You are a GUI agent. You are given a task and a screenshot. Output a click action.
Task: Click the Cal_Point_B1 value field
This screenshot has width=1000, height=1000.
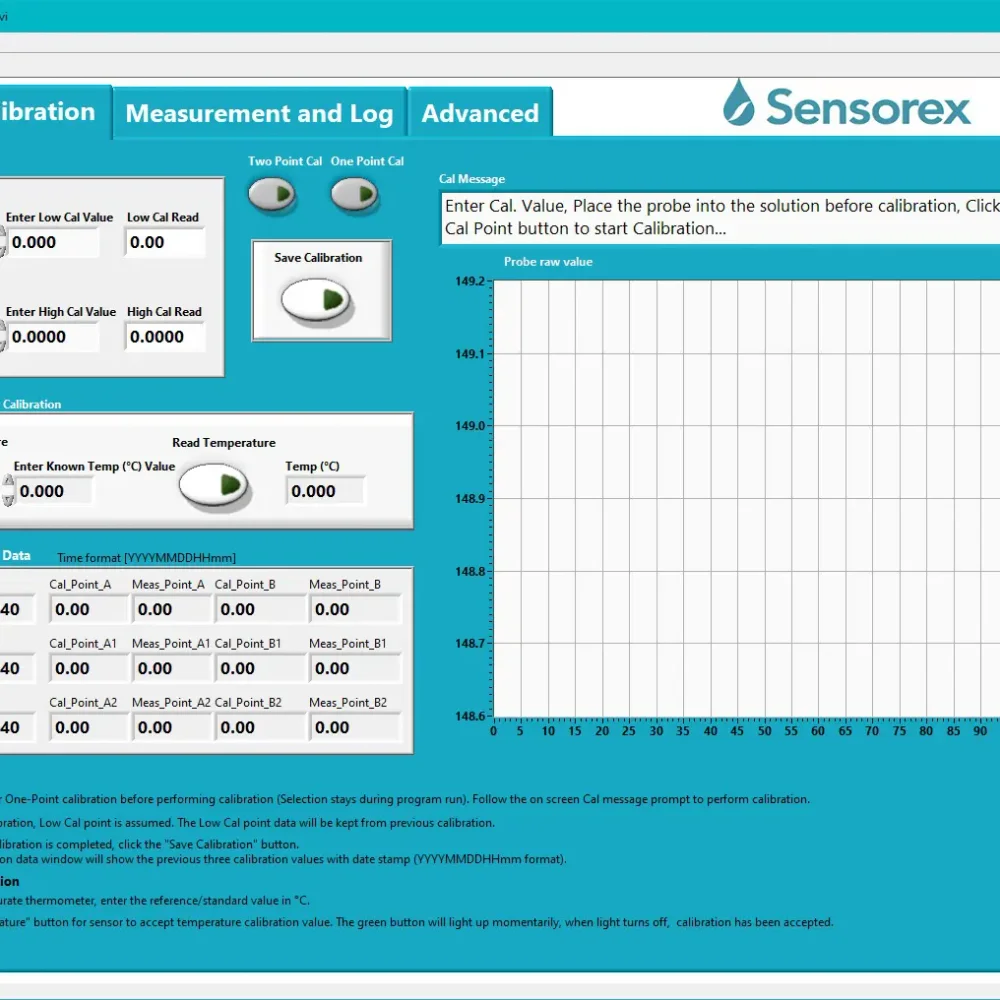(x=259, y=669)
